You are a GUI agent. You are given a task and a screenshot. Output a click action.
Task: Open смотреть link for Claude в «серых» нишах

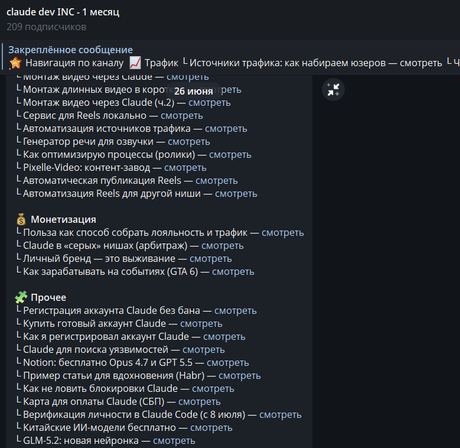click(x=222, y=245)
